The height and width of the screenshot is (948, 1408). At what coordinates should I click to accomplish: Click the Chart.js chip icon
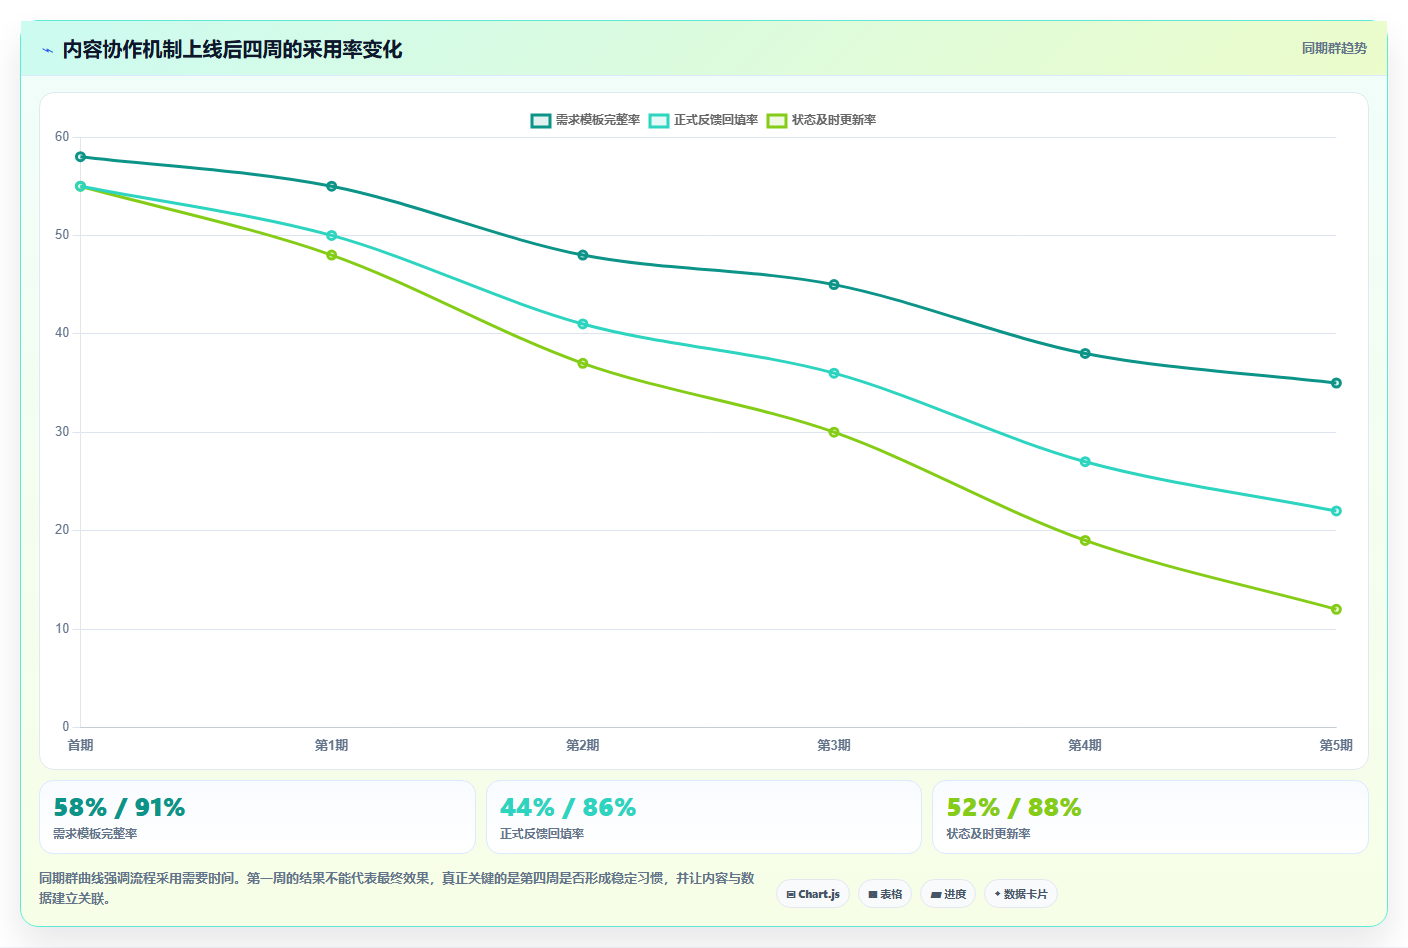[x=791, y=895]
